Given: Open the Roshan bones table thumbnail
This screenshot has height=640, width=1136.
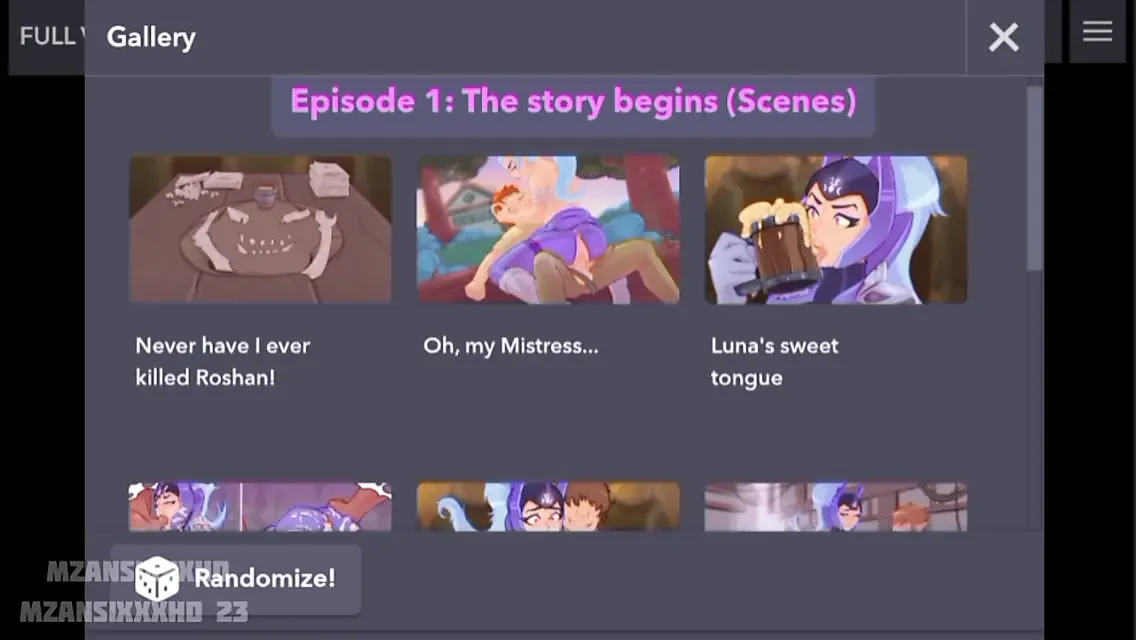Looking at the screenshot, I should pos(261,229).
